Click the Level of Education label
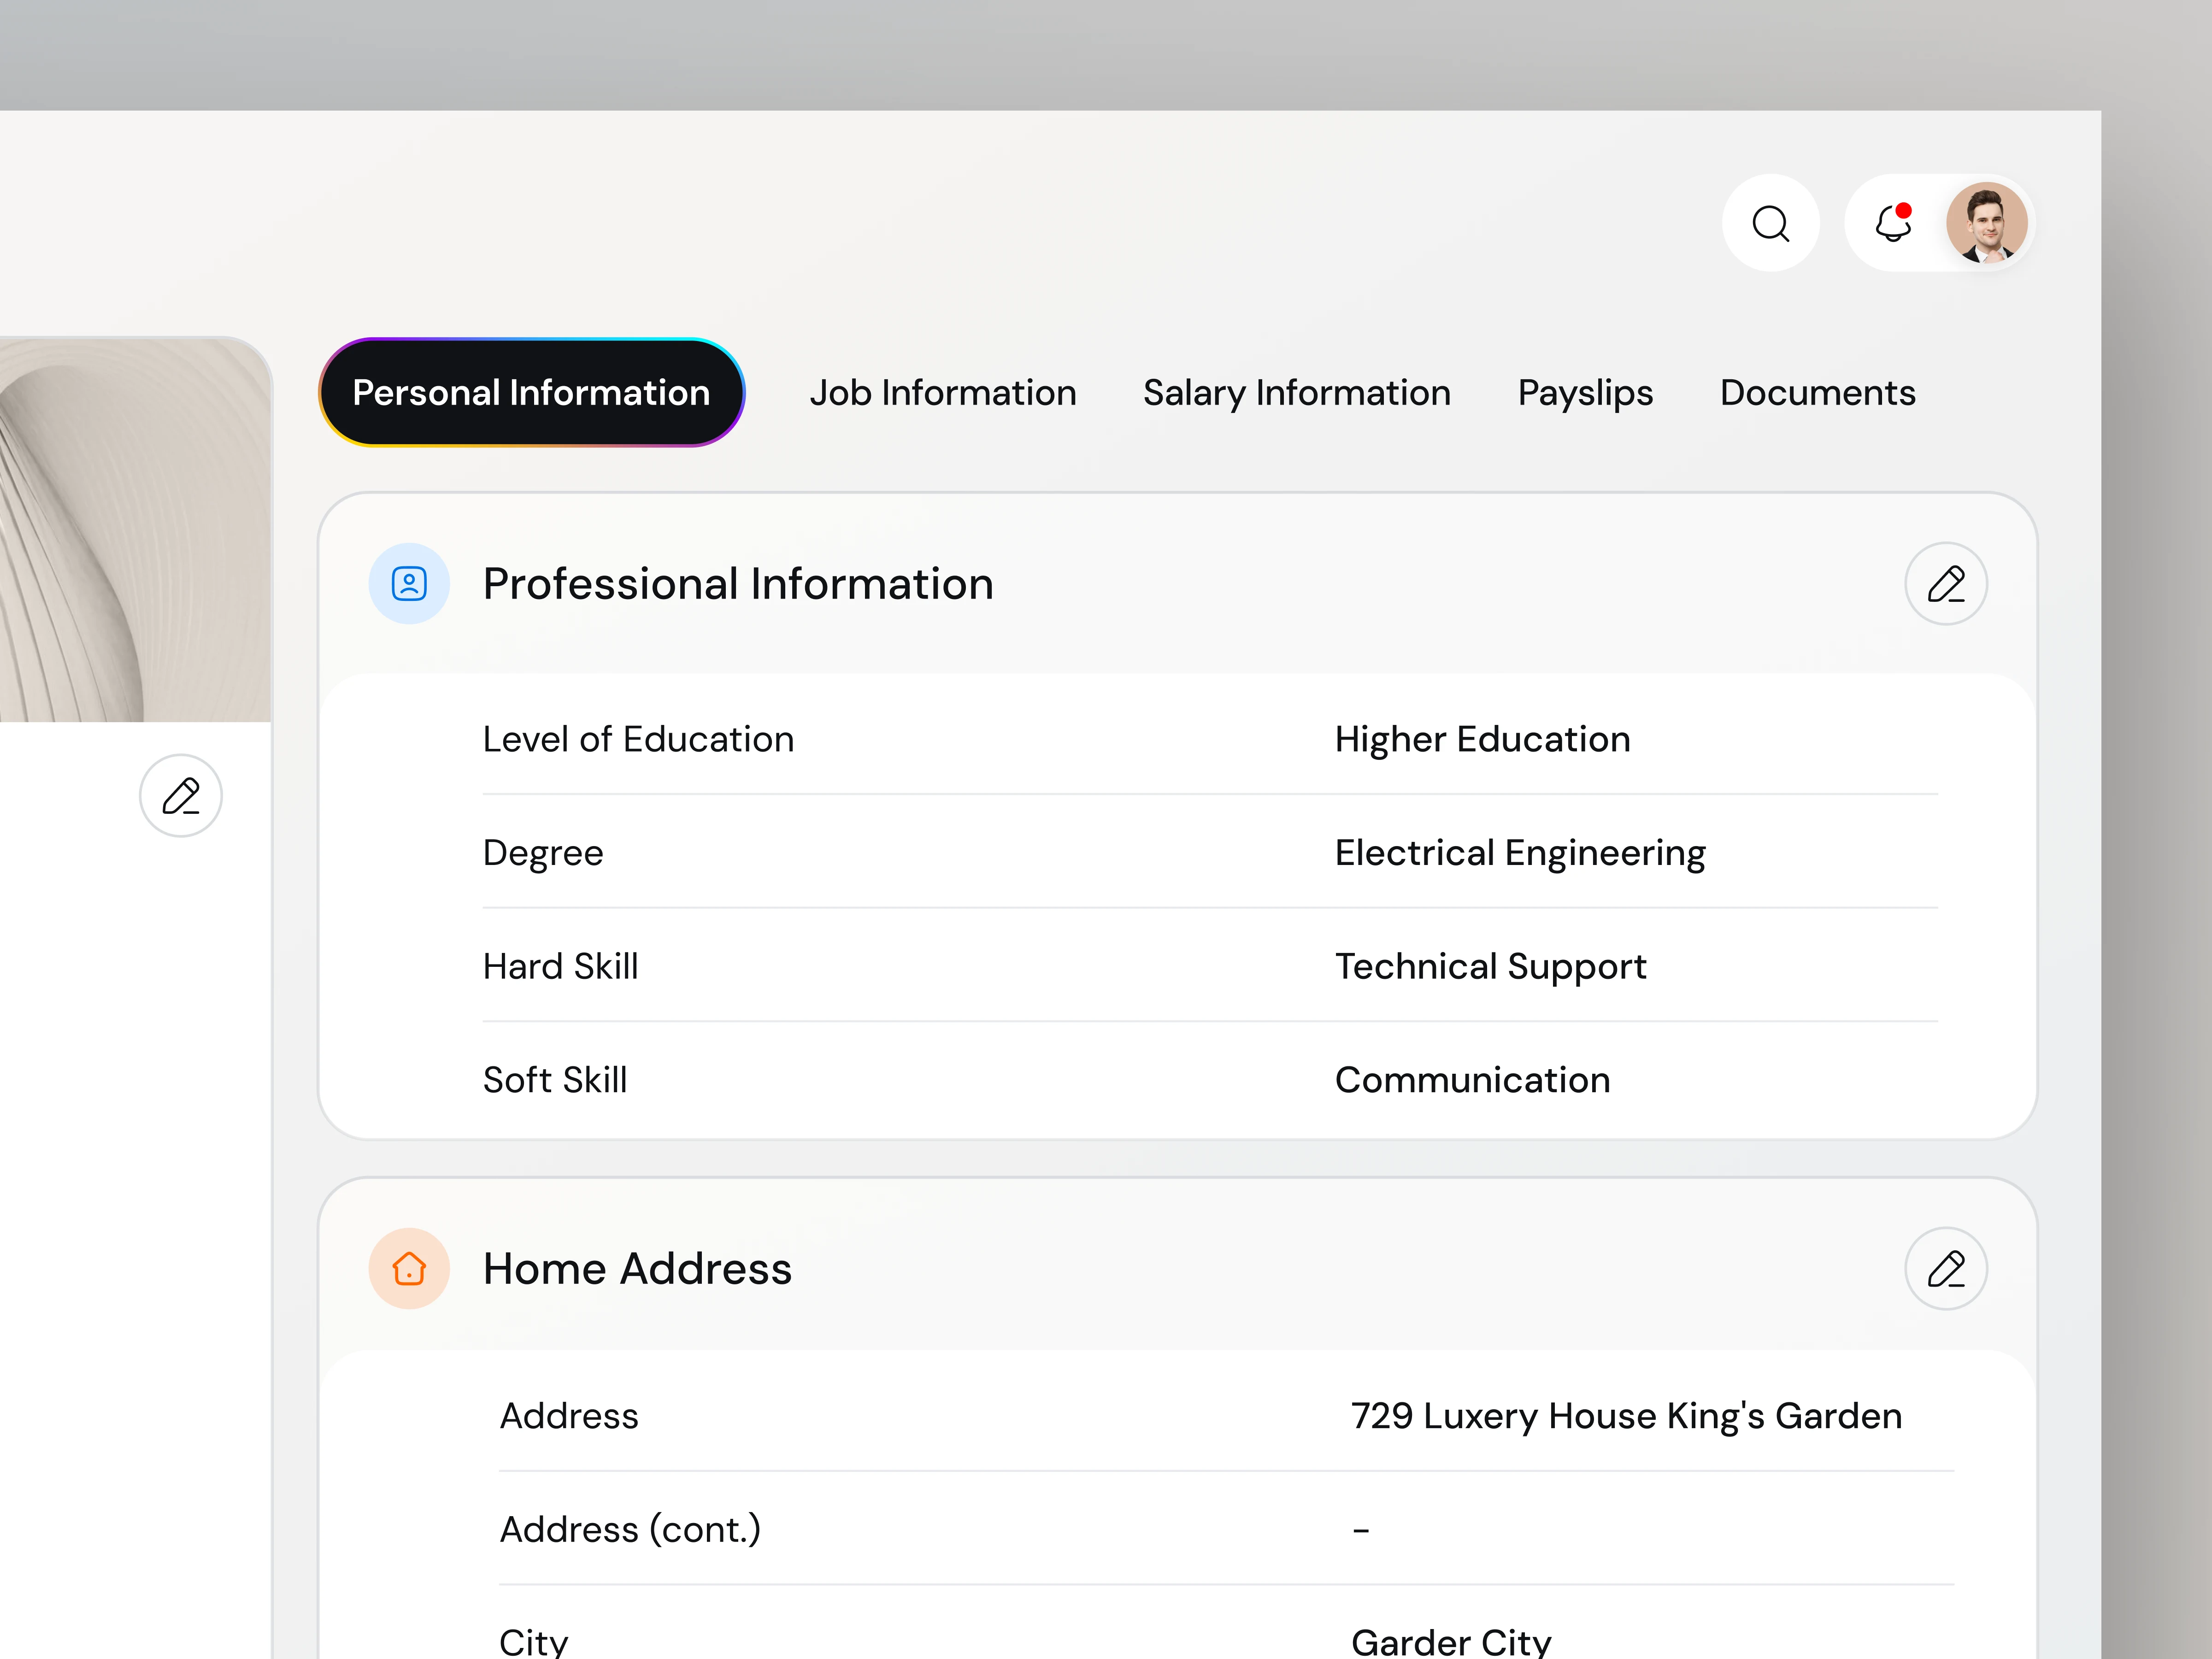 point(638,739)
